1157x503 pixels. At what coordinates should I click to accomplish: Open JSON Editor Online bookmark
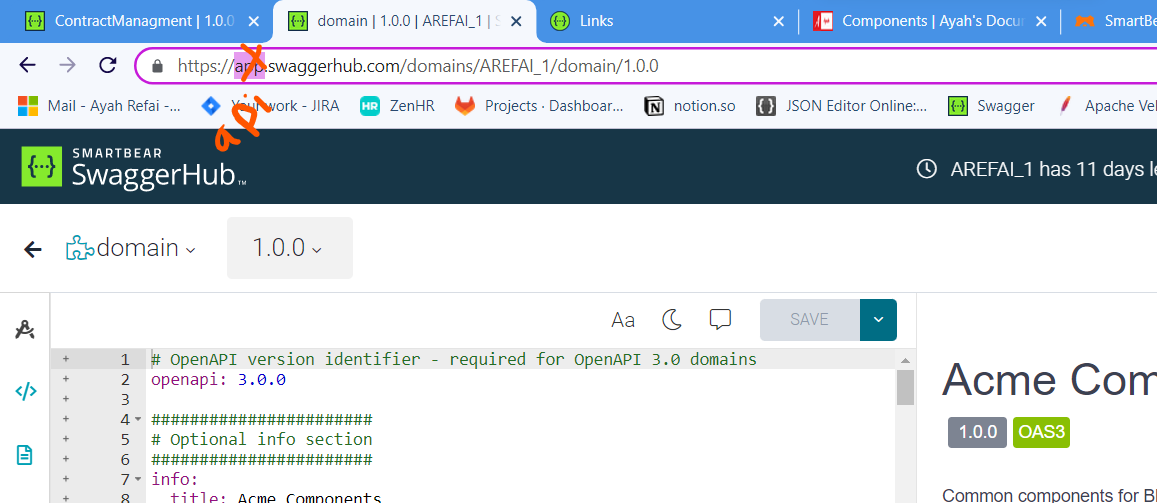(842, 105)
